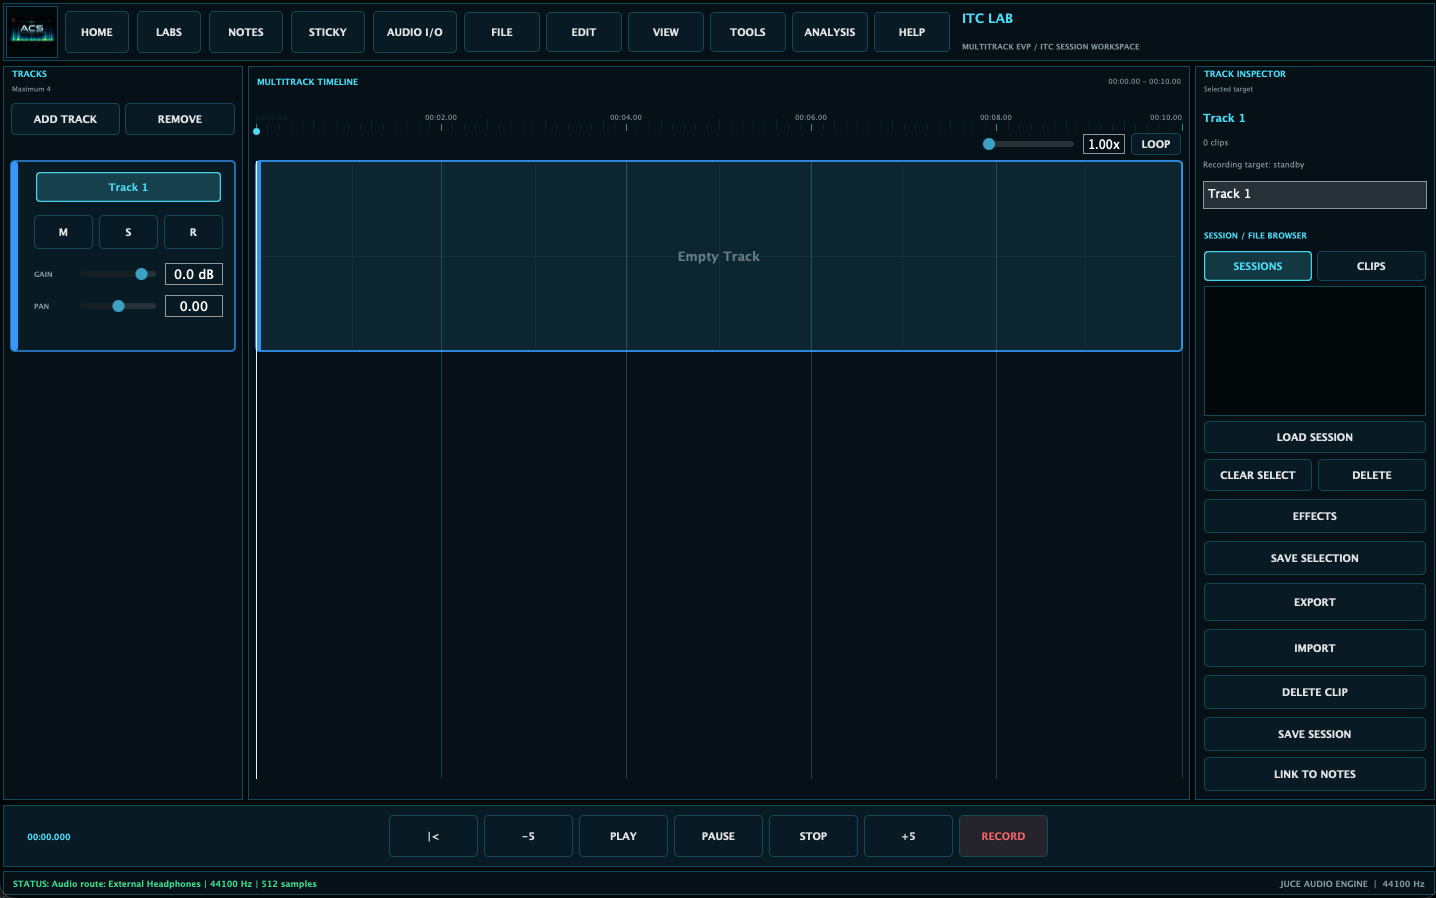Click the 0.00 pan value field
The image size is (1436, 898).
click(x=194, y=306)
